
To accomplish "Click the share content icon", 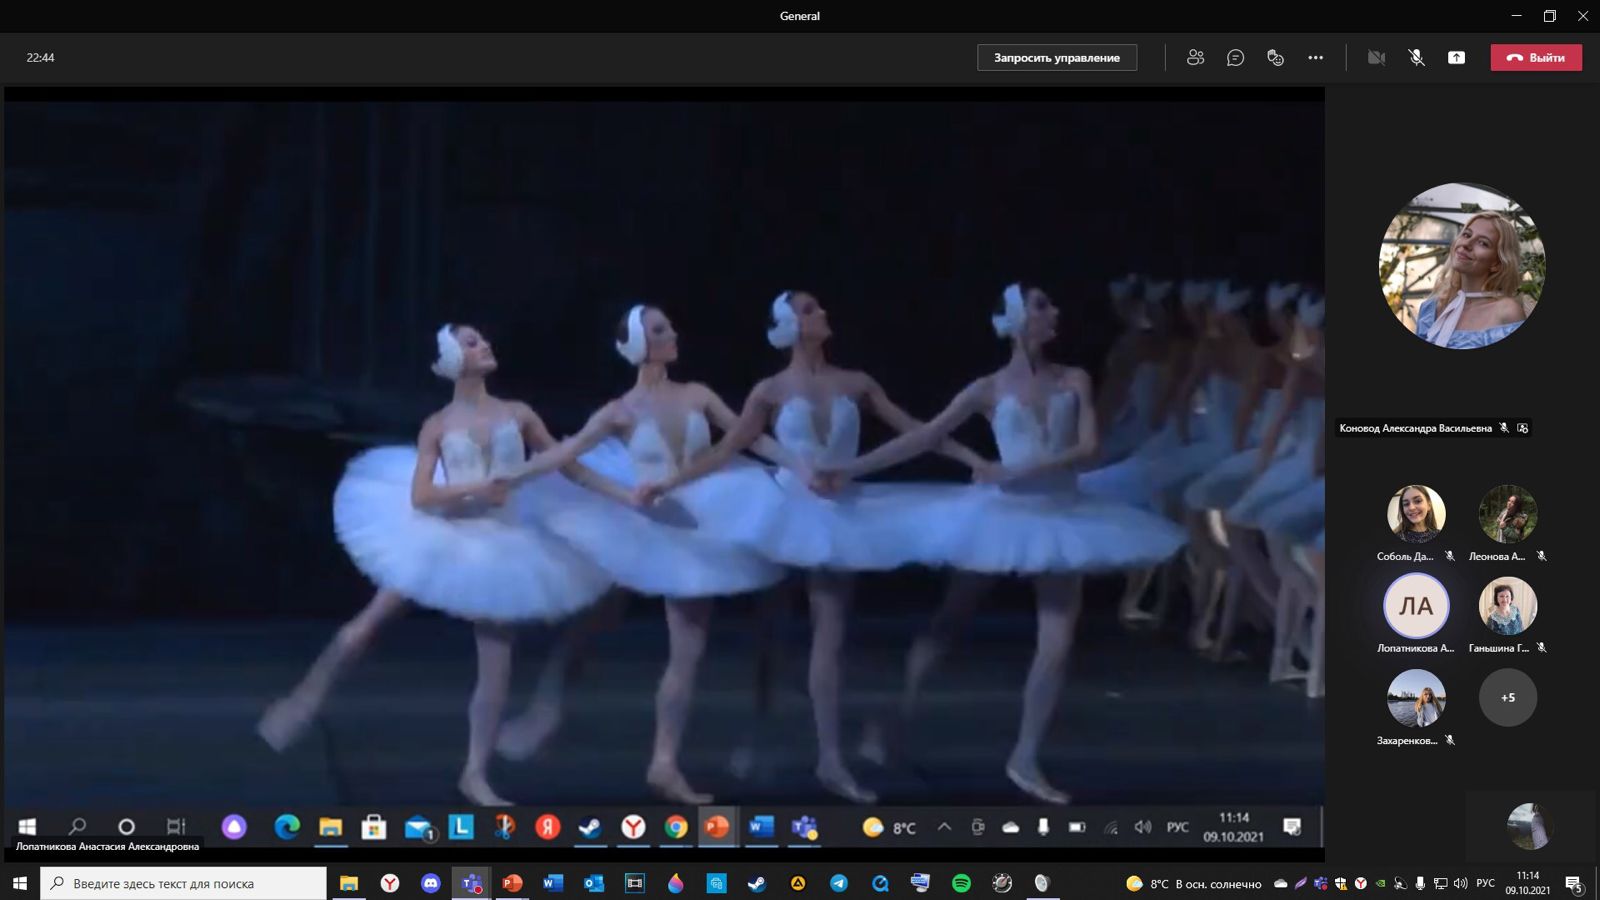I will point(1456,58).
